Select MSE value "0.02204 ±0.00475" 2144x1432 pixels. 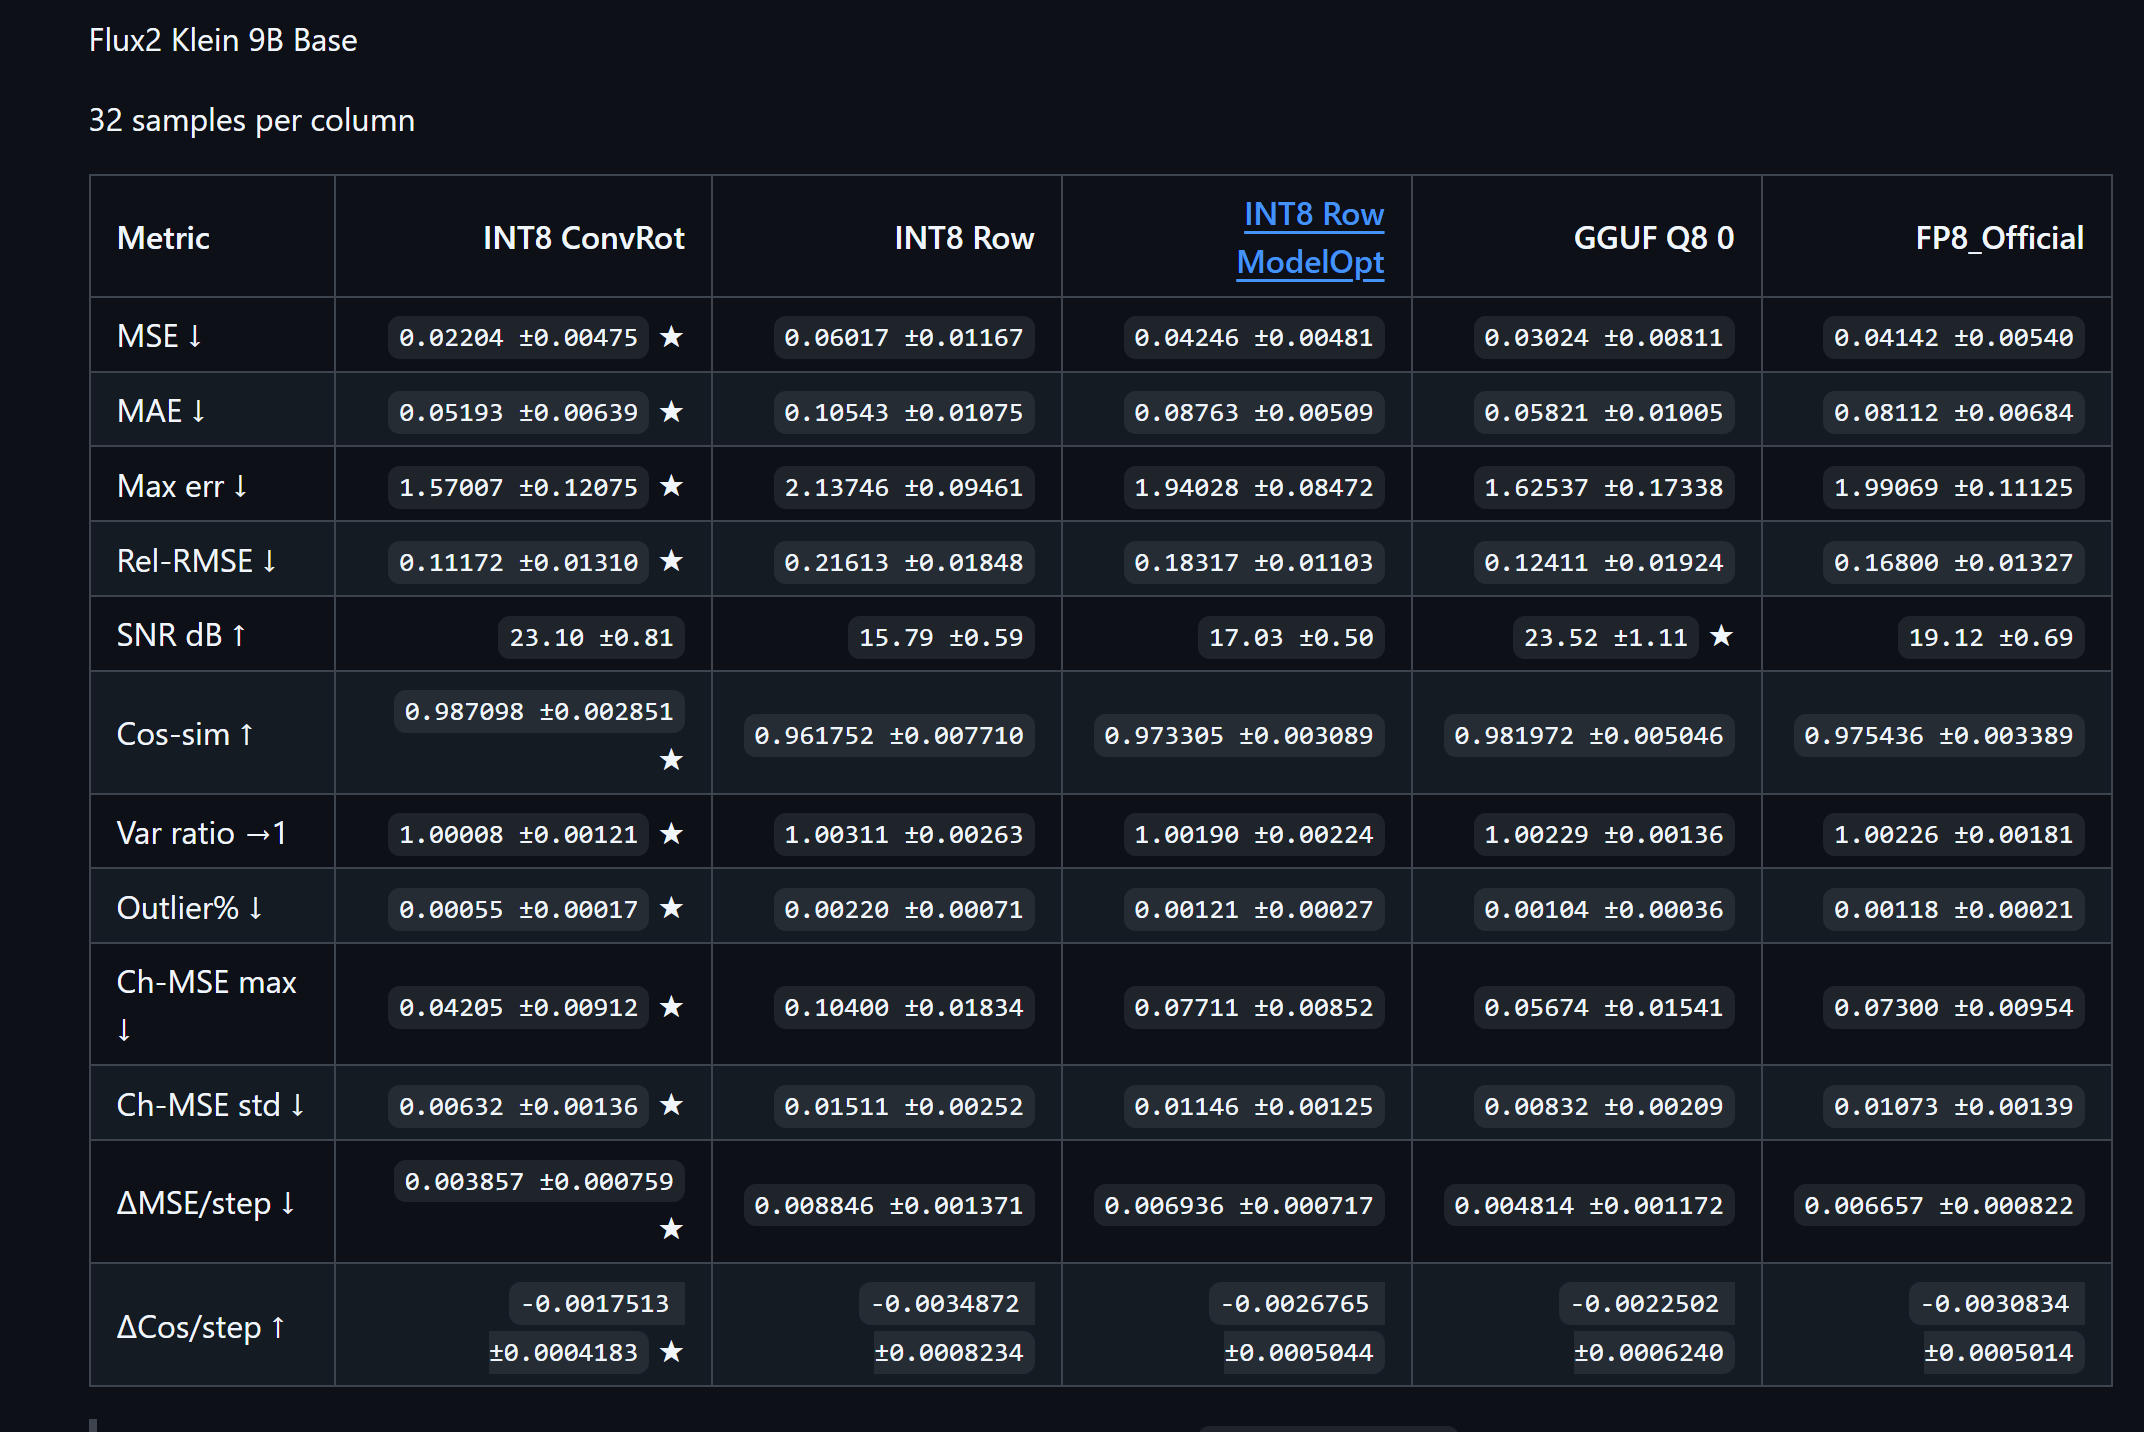tap(518, 338)
